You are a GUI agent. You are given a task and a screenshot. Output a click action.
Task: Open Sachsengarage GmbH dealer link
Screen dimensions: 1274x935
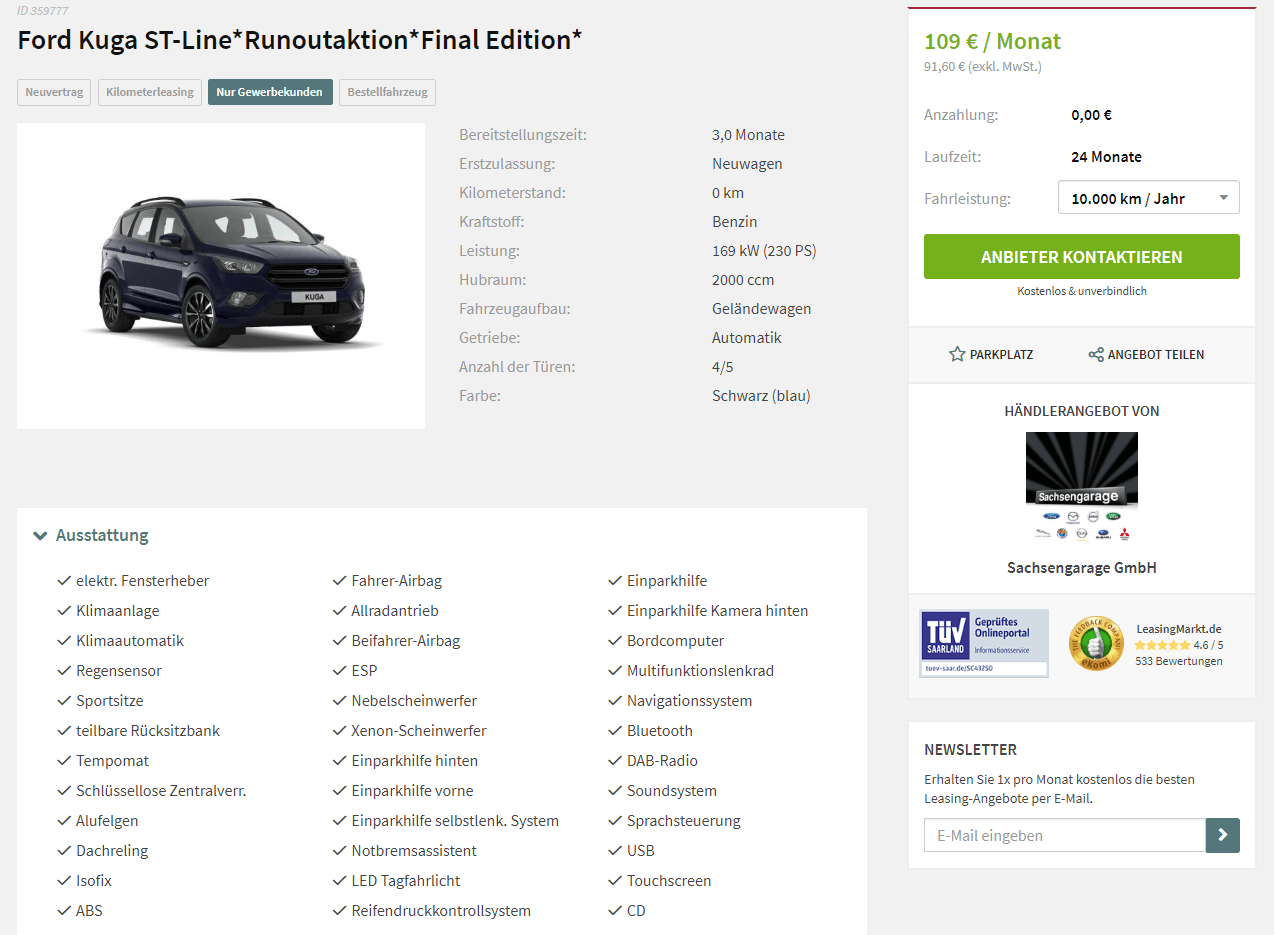1082,567
